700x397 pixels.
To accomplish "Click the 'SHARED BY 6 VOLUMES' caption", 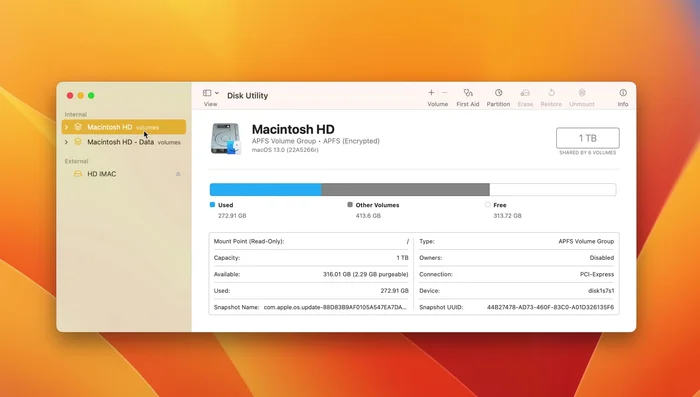I will click(588, 153).
